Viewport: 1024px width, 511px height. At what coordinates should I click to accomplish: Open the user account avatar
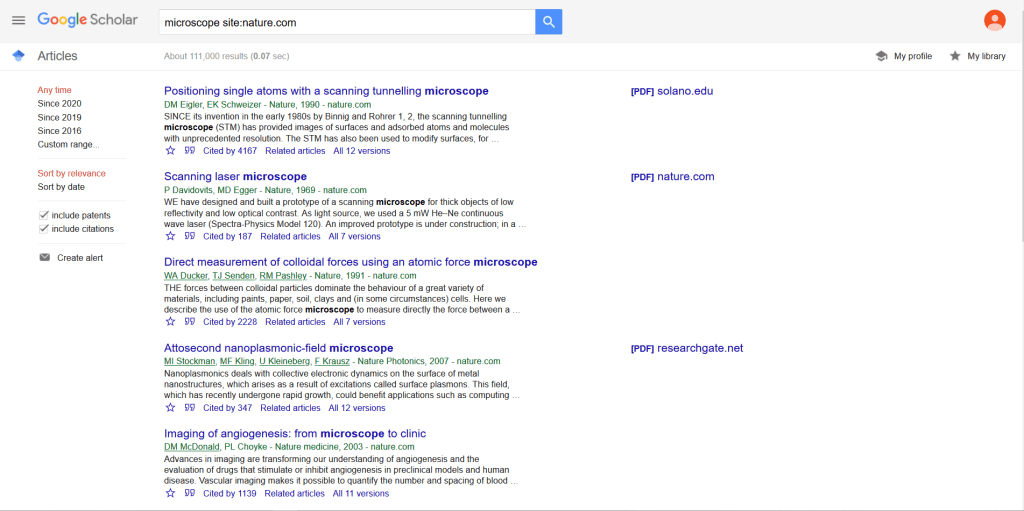[x=994, y=21]
